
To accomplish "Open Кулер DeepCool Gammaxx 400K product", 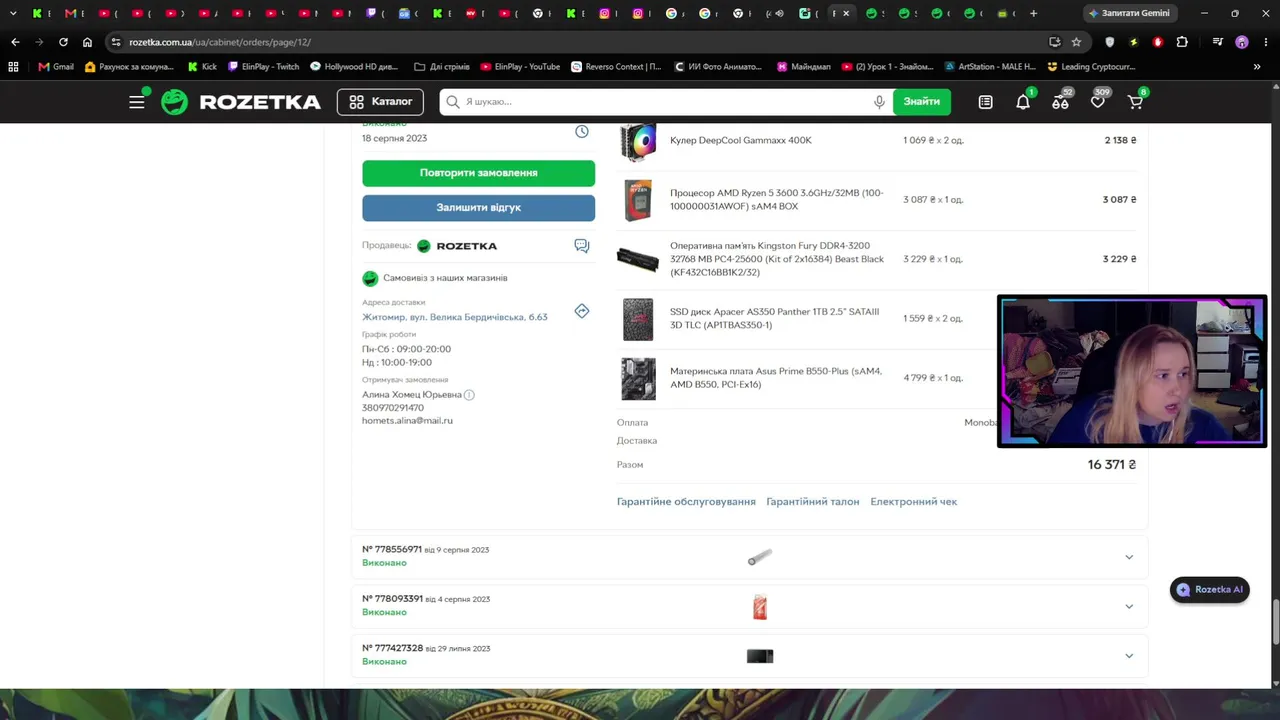I will [741, 140].
